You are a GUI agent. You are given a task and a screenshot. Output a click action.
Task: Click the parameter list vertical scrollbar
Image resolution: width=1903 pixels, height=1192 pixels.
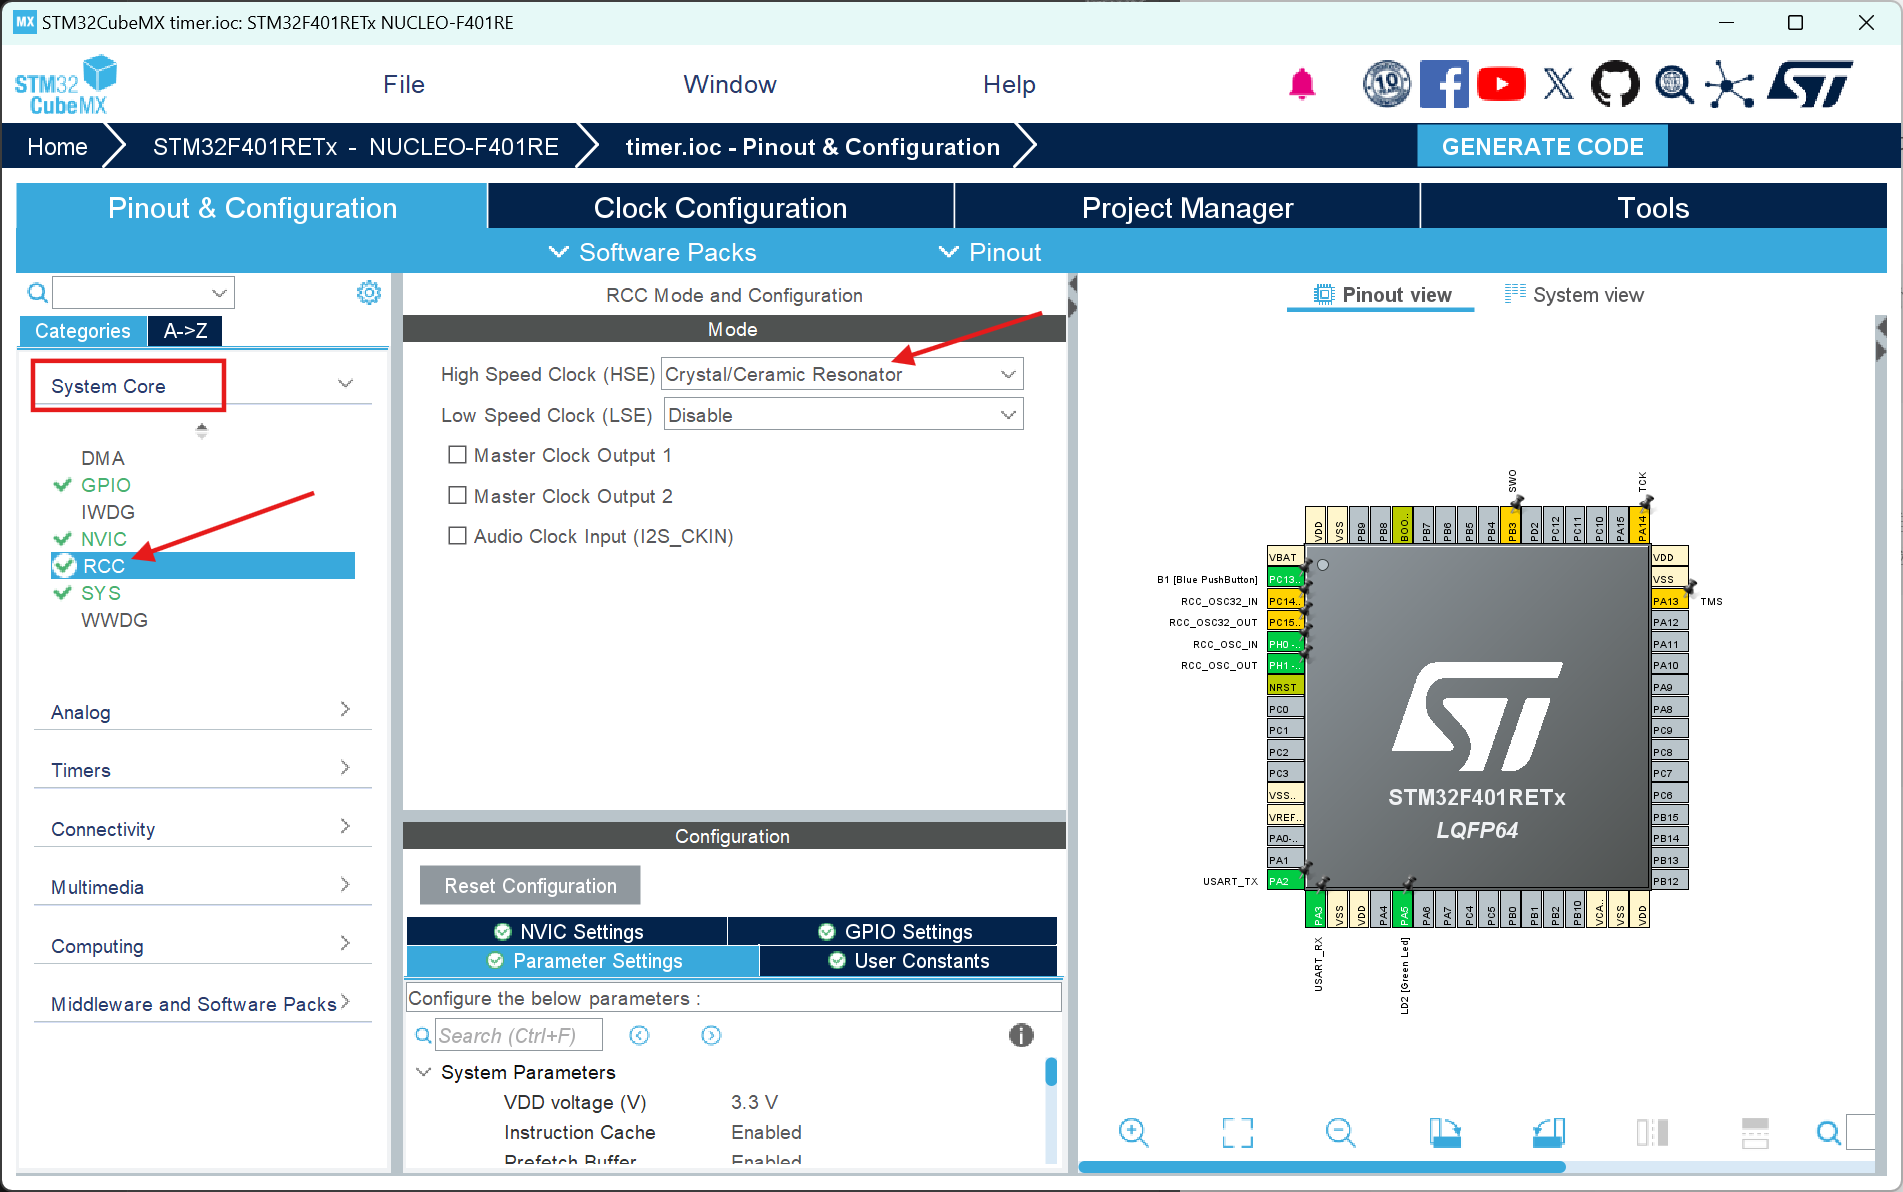1051,1071
